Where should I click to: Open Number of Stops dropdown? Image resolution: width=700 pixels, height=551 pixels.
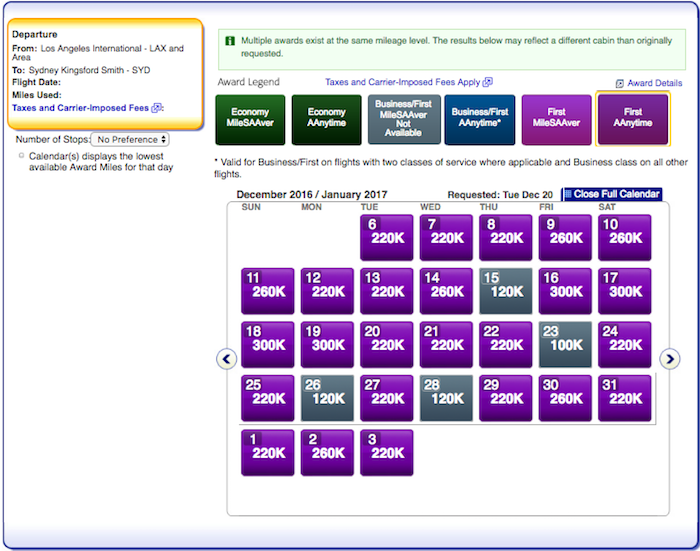[130, 139]
